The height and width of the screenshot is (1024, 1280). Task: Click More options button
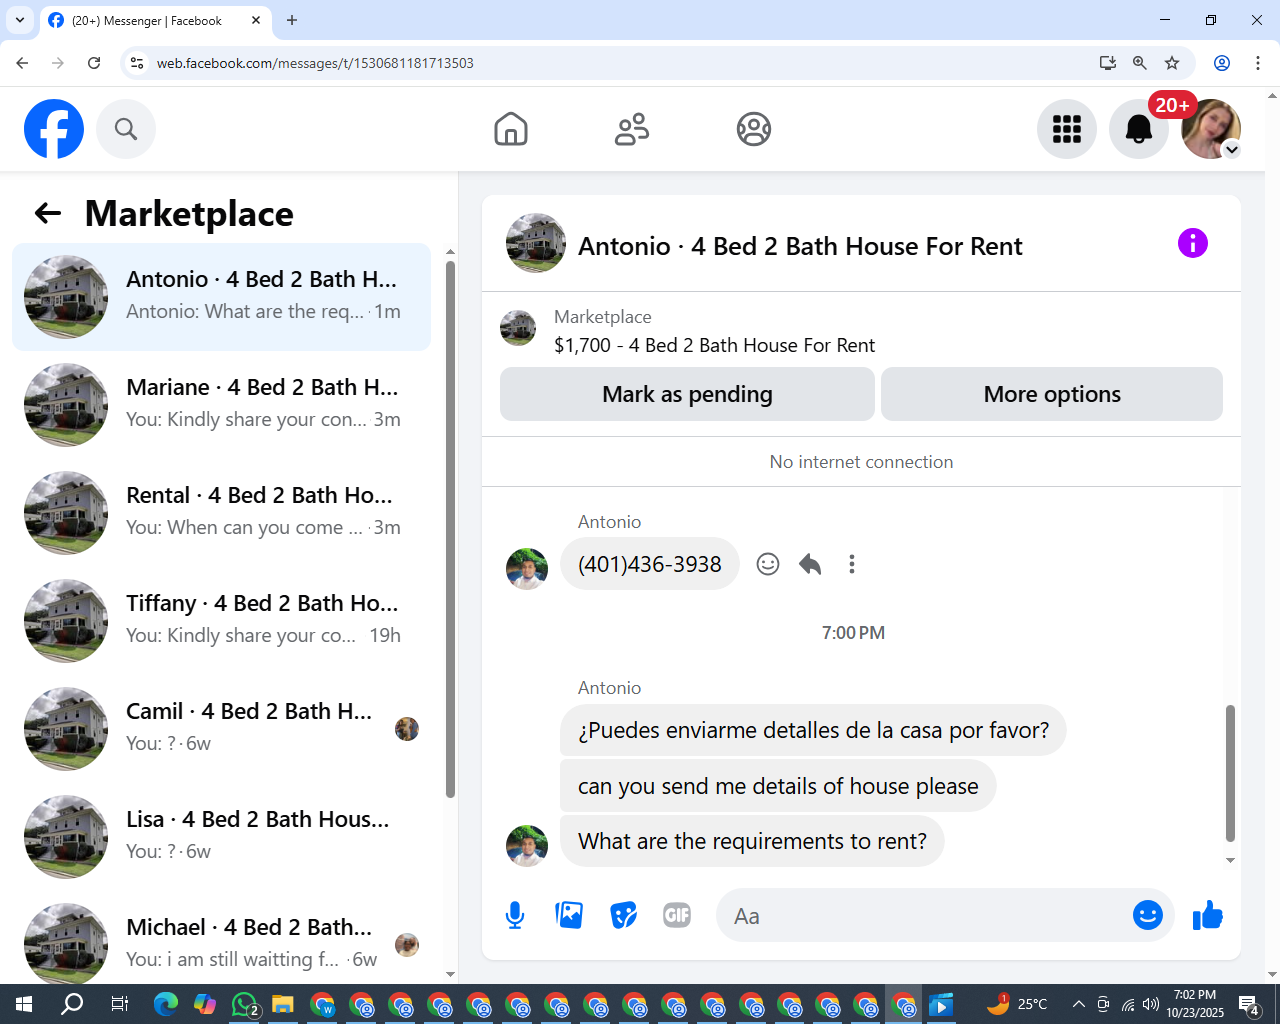pos(1052,394)
